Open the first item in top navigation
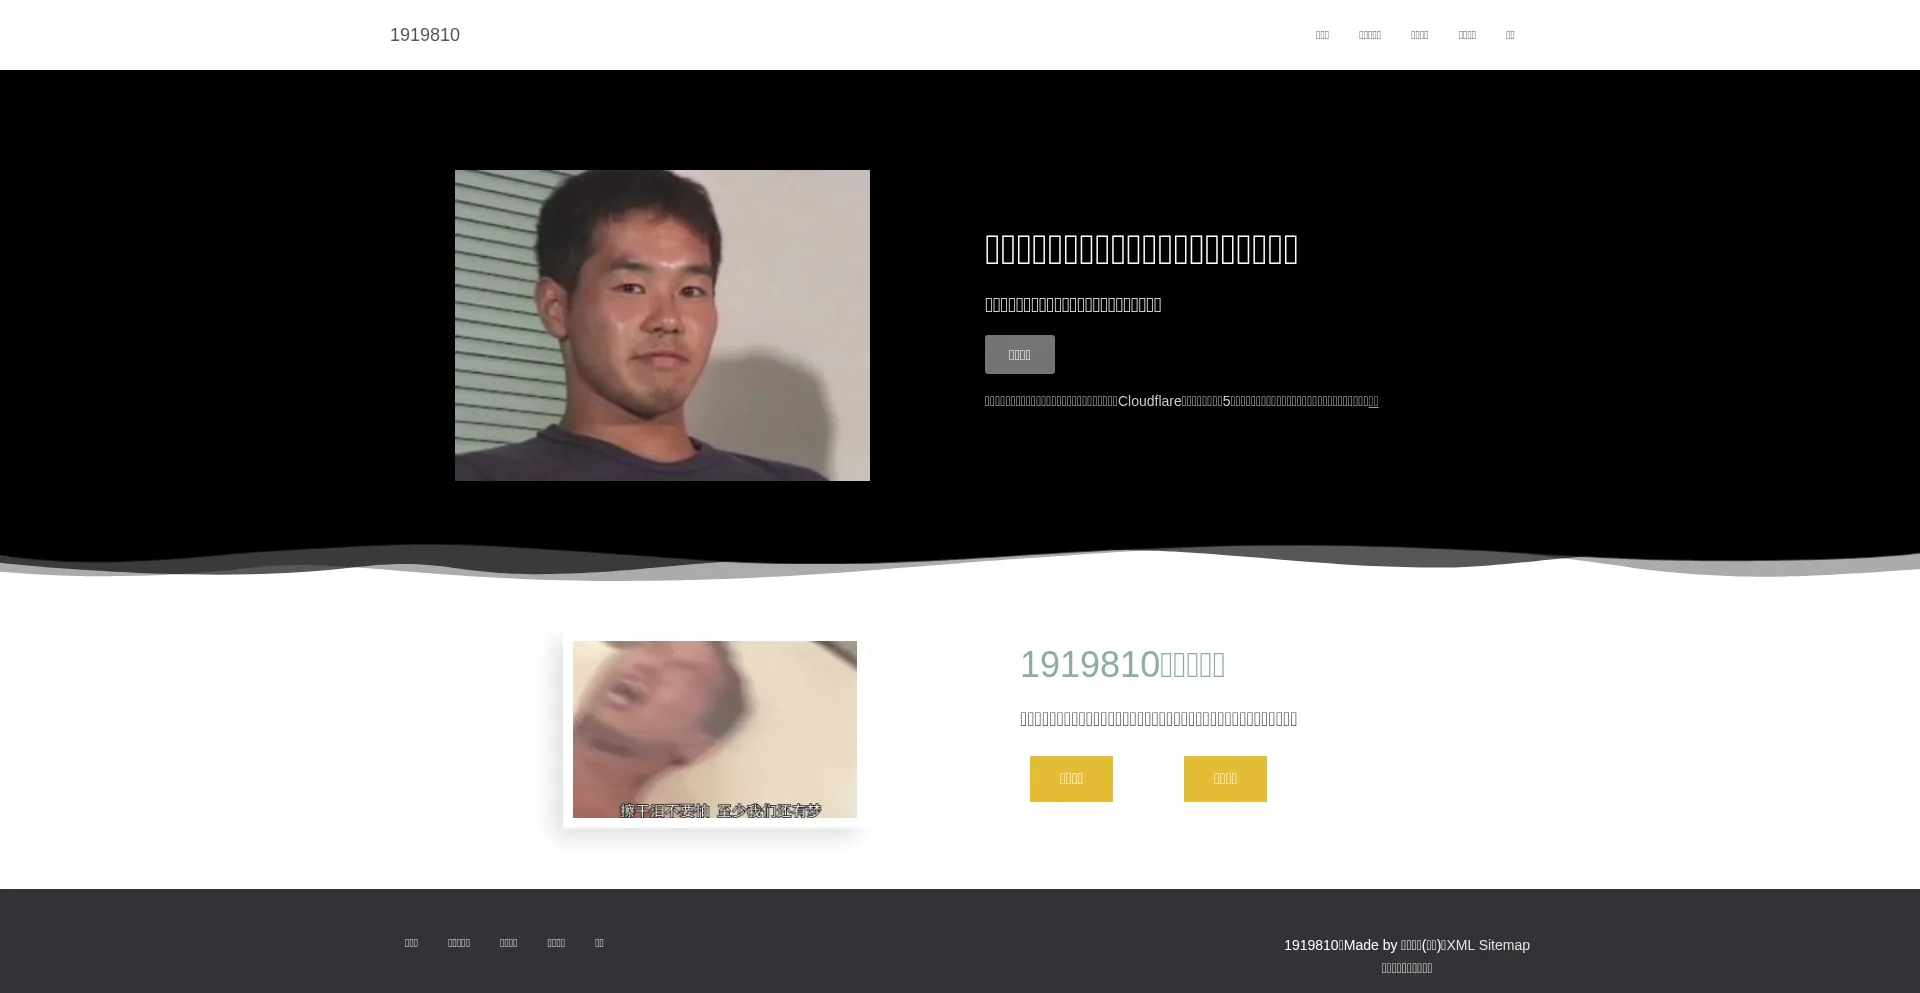 [1321, 35]
